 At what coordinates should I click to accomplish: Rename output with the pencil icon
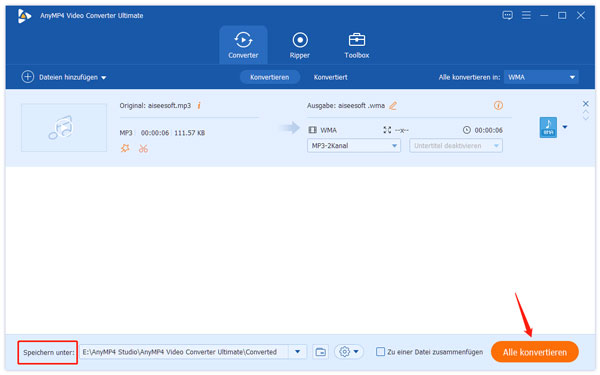pos(393,106)
